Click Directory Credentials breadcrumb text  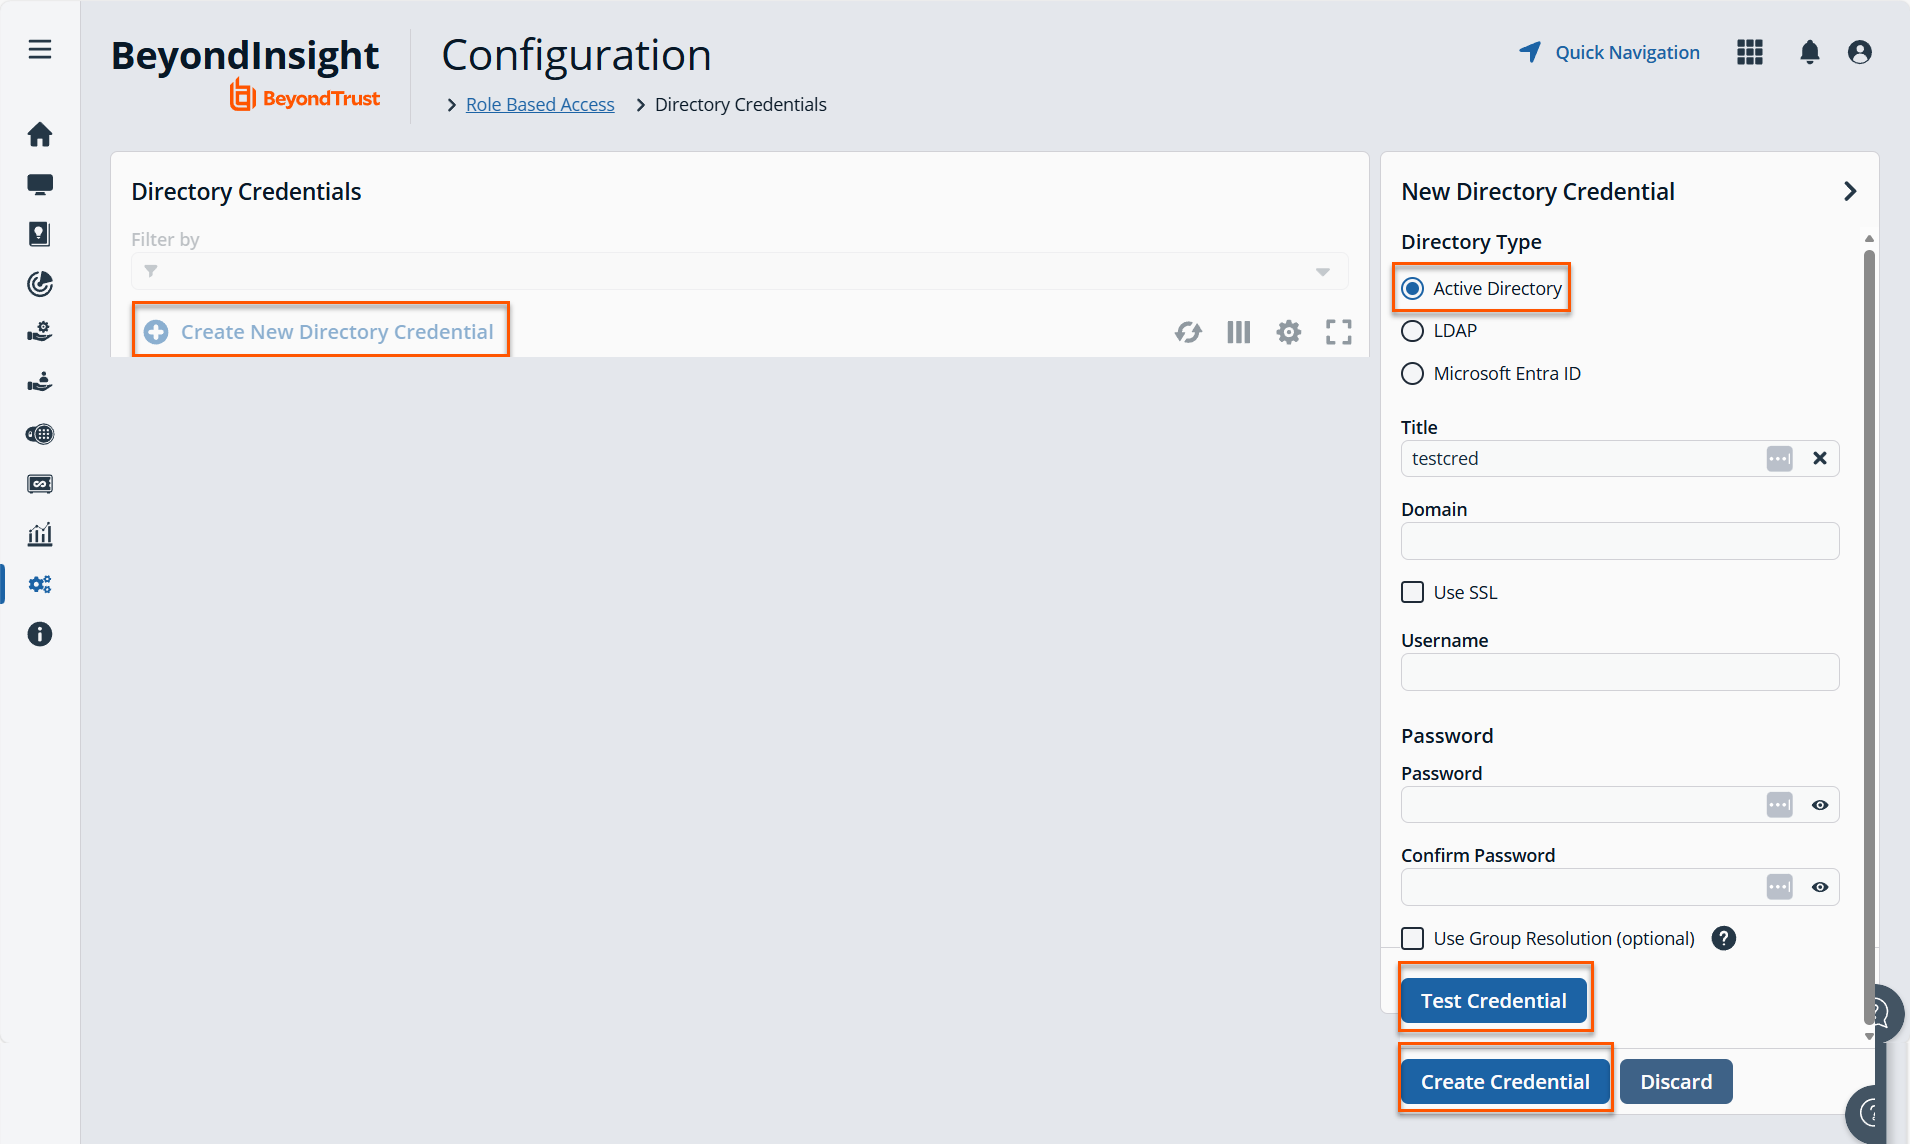pyautogui.click(x=741, y=105)
